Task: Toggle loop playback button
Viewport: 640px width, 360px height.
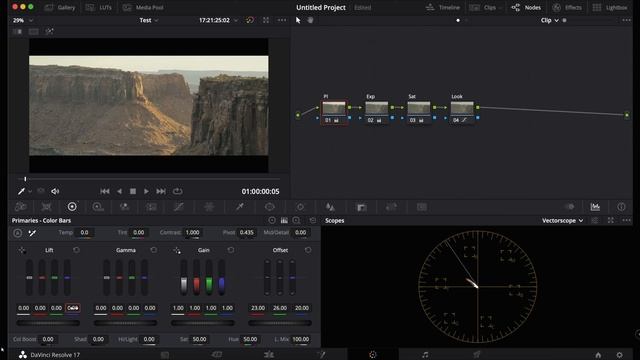Action: click(x=177, y=191)
